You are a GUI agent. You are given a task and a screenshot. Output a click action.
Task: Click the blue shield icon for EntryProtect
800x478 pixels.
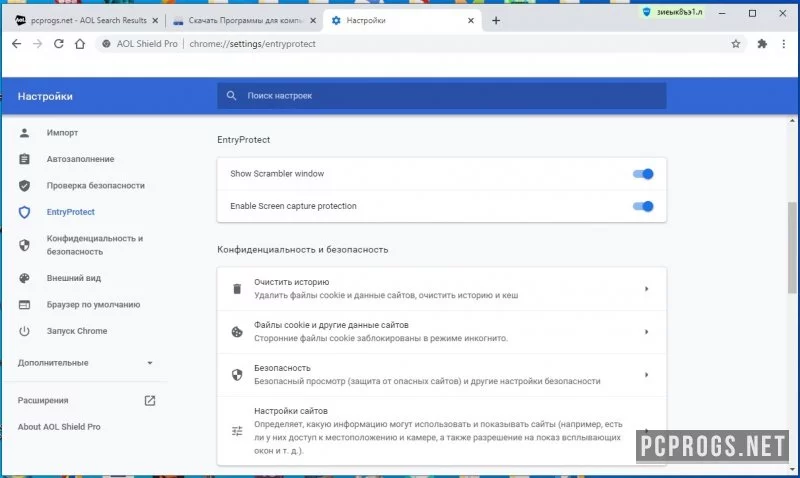(x=24, y=212)
